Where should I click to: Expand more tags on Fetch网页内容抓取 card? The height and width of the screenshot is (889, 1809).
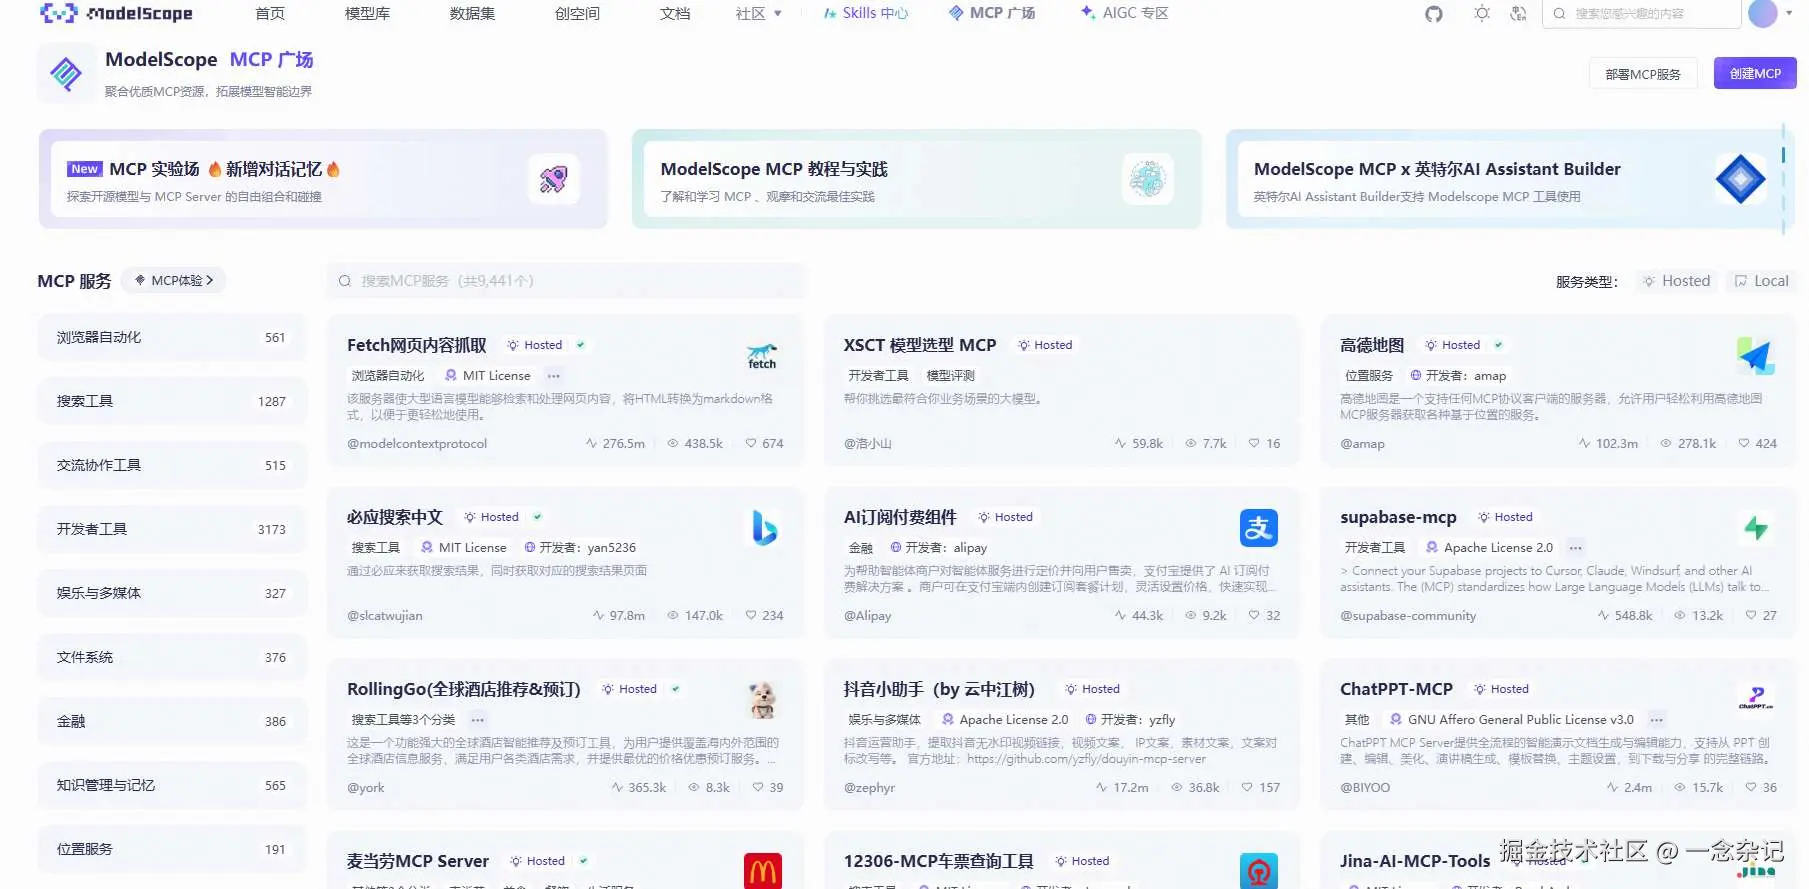tap(554, 376)
